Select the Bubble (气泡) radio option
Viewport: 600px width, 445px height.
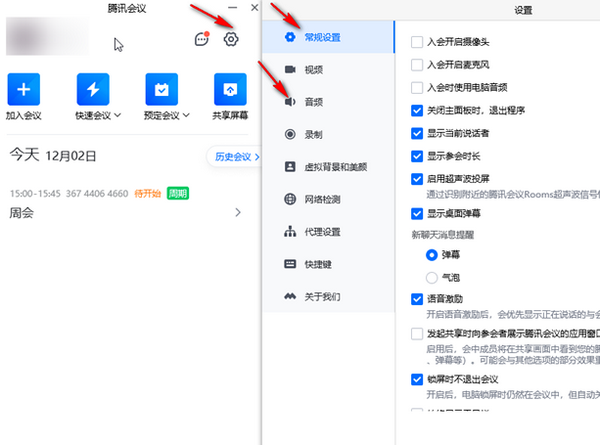click(432, 276)
